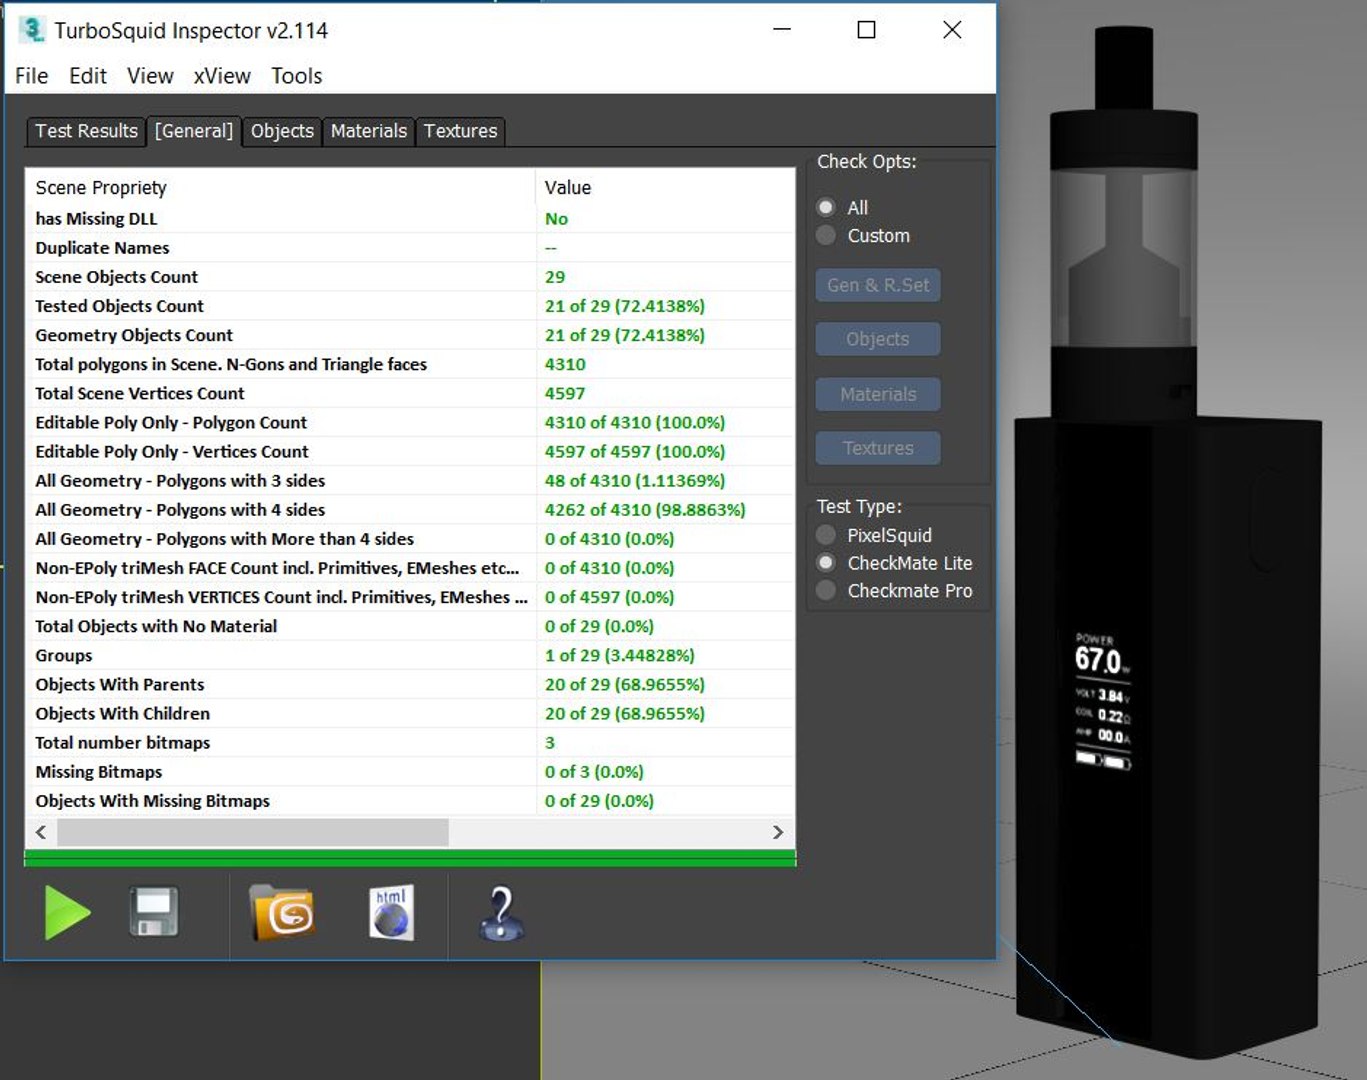Image resolution: width=1367 pixels, height=1080 pixels.
Task: Click the '4262 of 4310 (98.8863%)' value
Action: click(645, 510)
